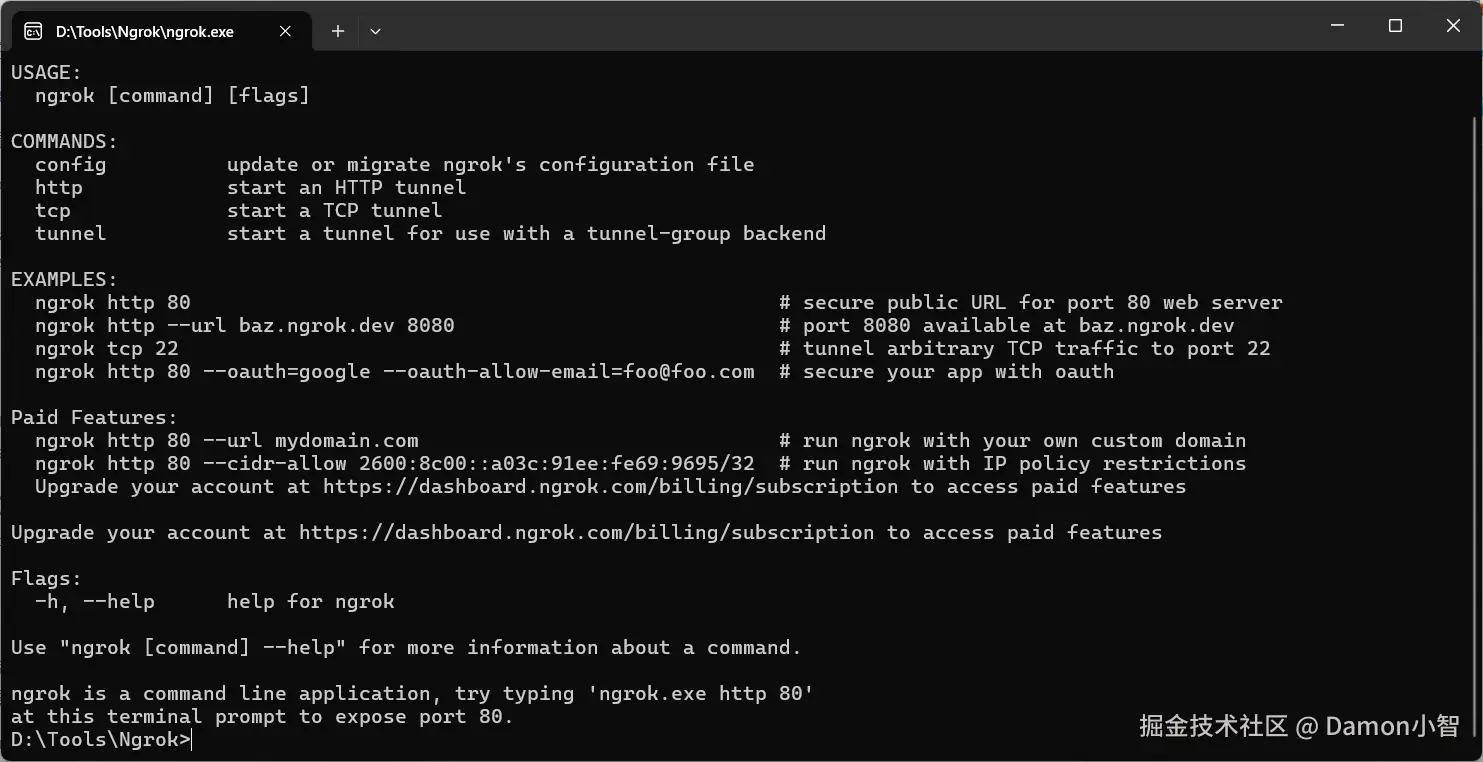This screenshot has height=762, width=1483.
Task: Click the "config" command in COMMANDS list
Action: pyautogui.click(x=70, y=165)
